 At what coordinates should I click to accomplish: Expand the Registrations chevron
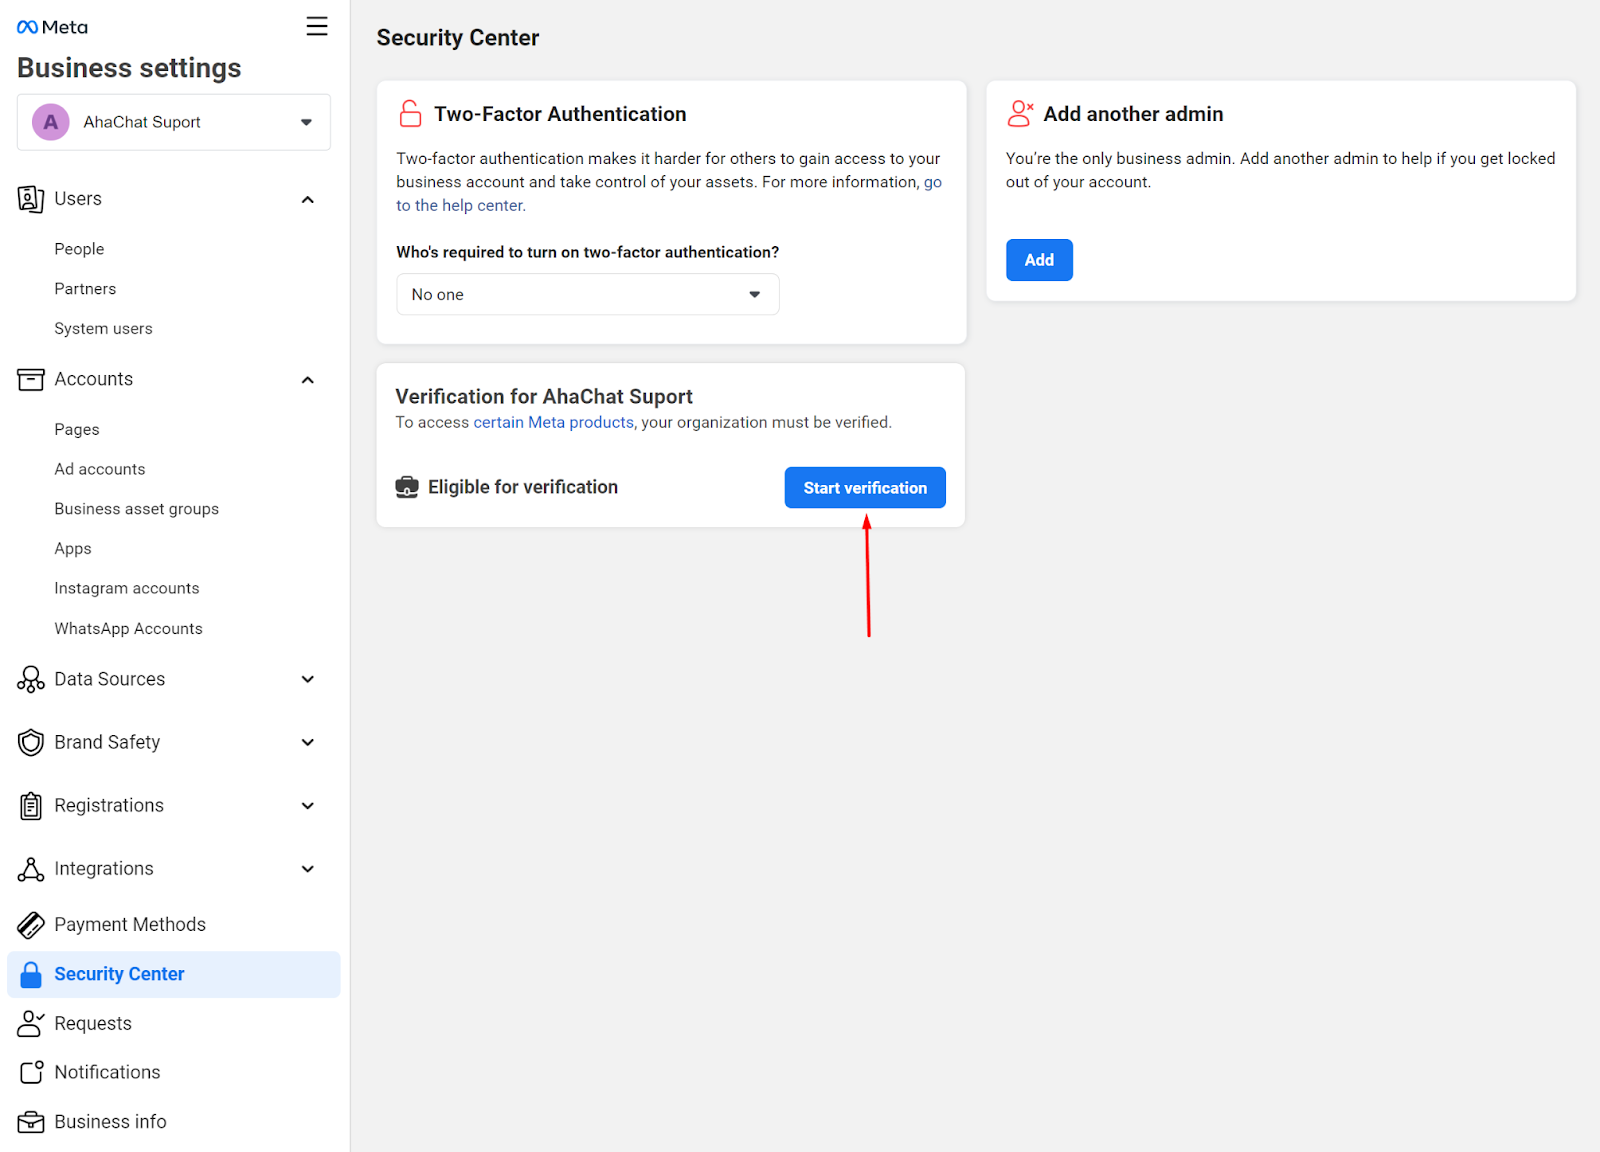(x=308, y=806)
